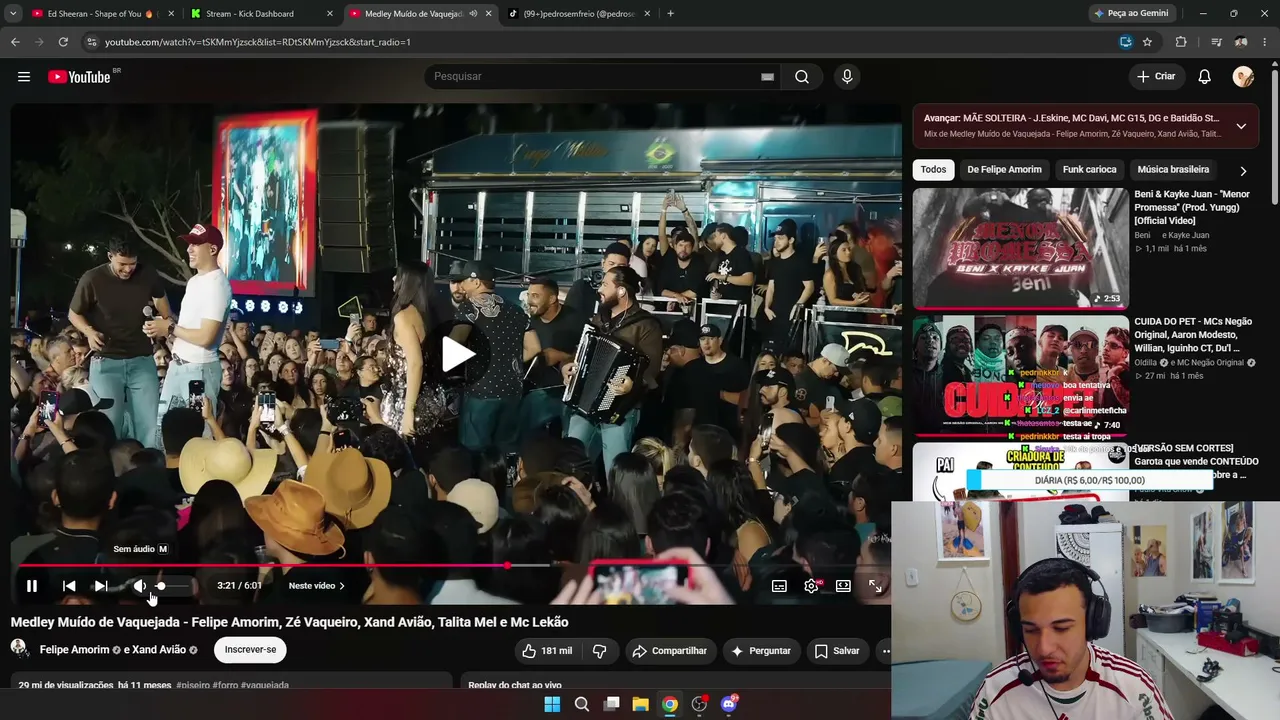Mute audio with the speaker icon
The height and width of the screenshot is (720, 1280).
click(140, 586)
